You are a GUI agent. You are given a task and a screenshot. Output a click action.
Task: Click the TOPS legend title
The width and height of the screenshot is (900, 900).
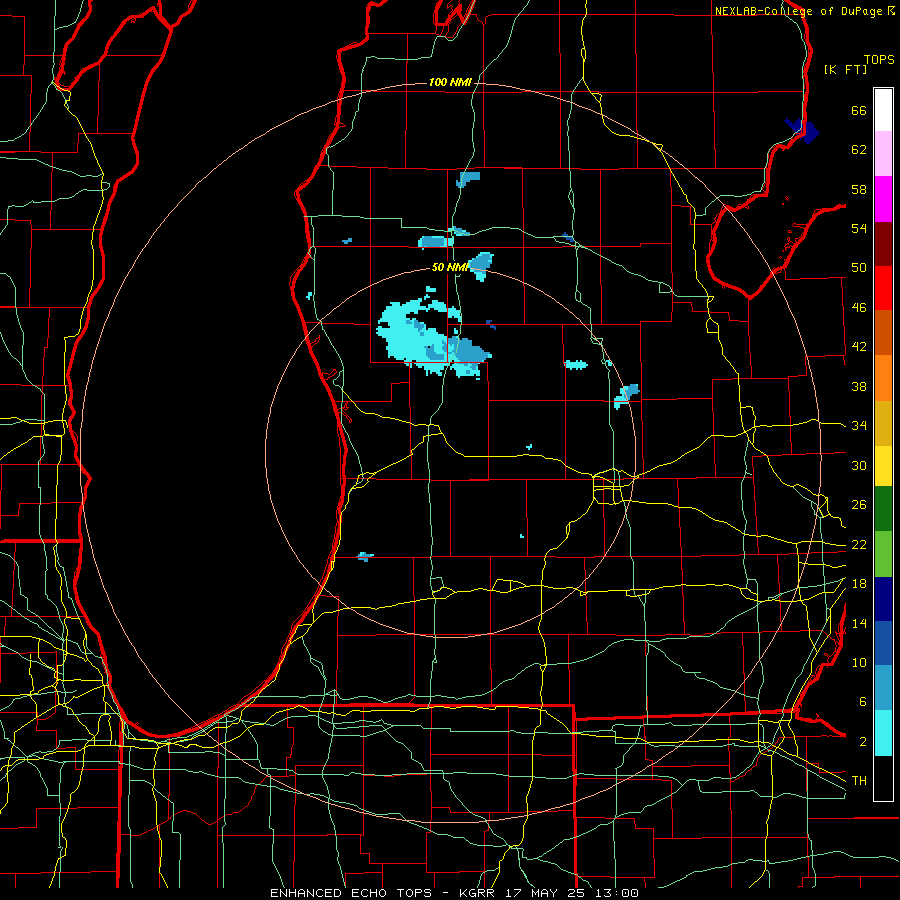879,60
